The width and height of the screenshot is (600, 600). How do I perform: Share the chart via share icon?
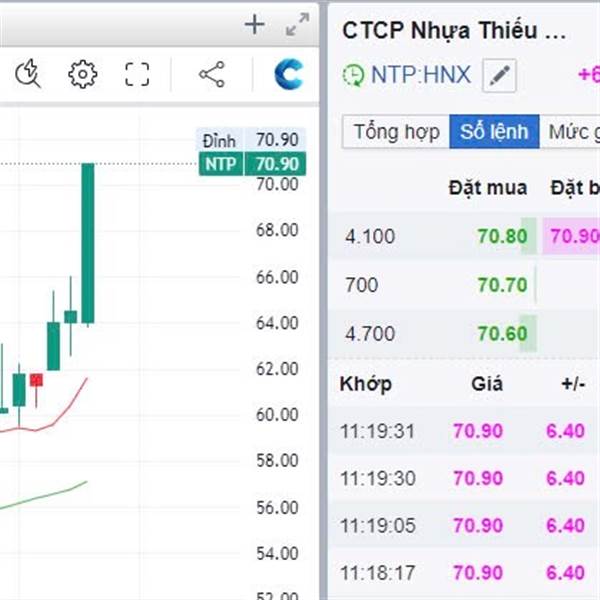pos(212,74)
